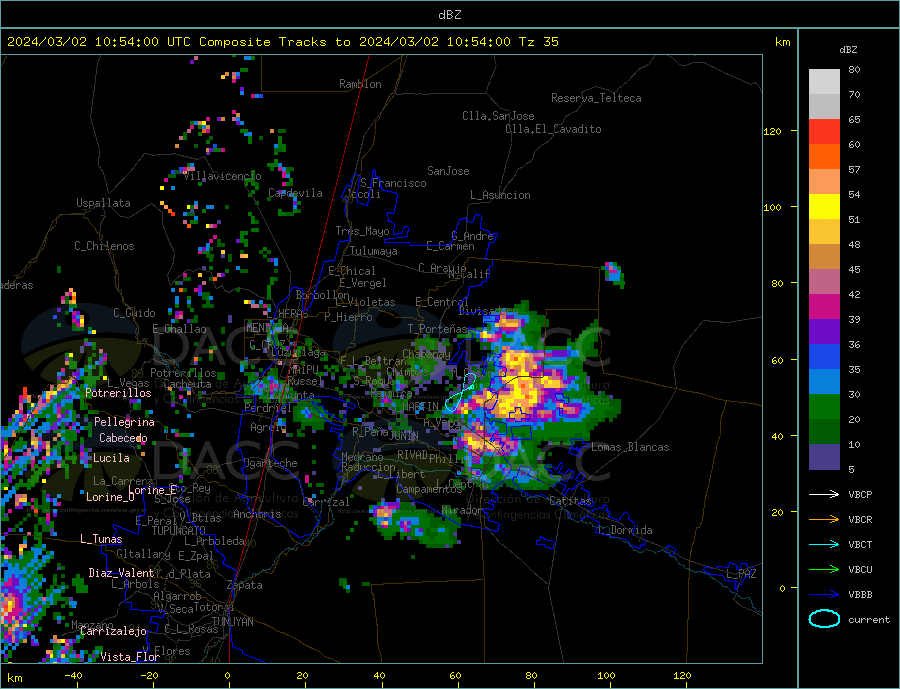
Task: Click the Vista_Flor map label
Action: pos(130,657)
